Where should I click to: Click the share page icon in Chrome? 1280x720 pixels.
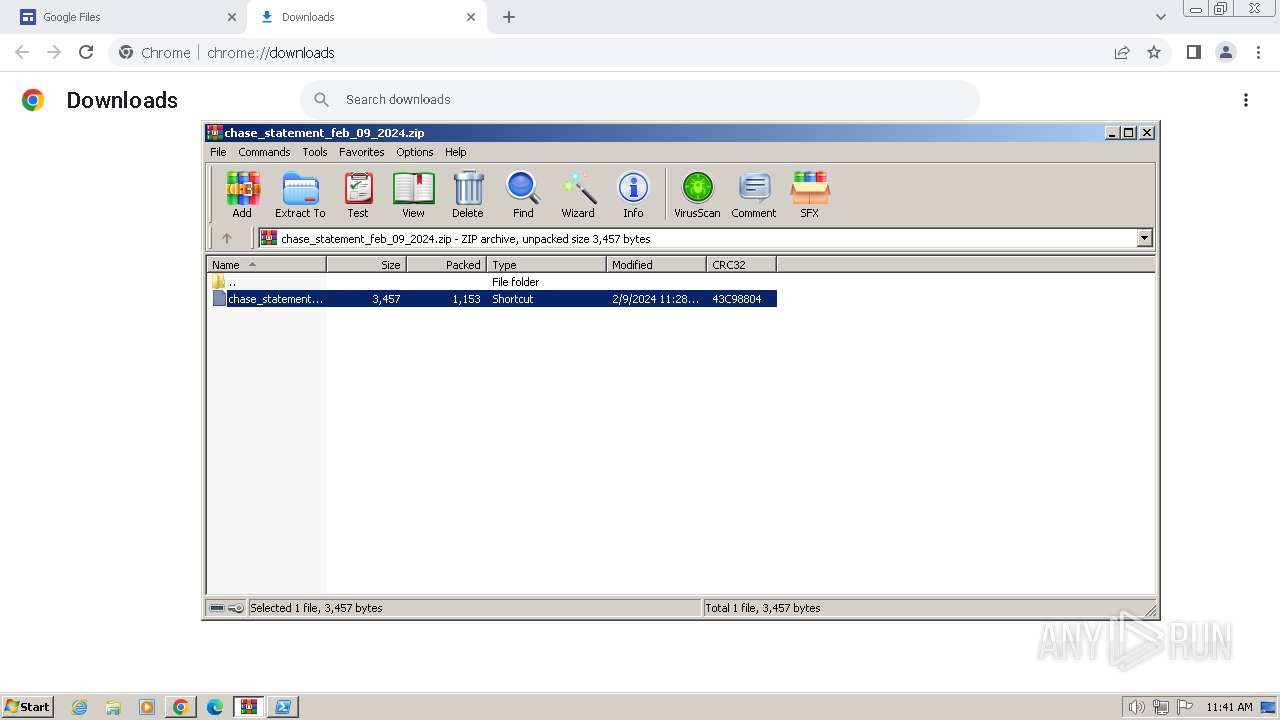tap(1122, 53)
